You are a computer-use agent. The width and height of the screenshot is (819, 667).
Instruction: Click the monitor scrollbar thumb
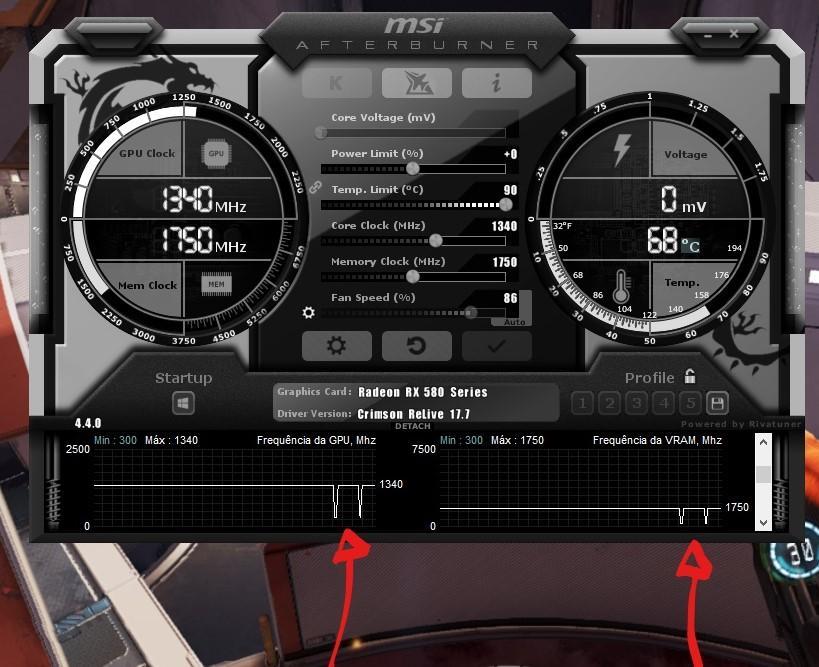click(763, 474)
